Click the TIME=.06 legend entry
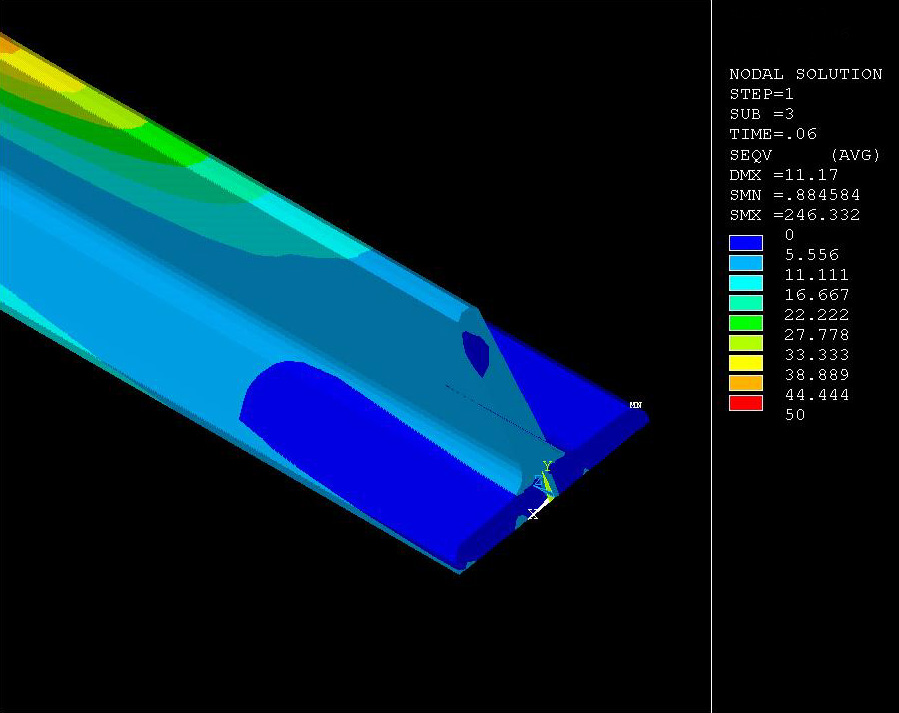Viewport: 899px width, 713px height. [773, 134]
